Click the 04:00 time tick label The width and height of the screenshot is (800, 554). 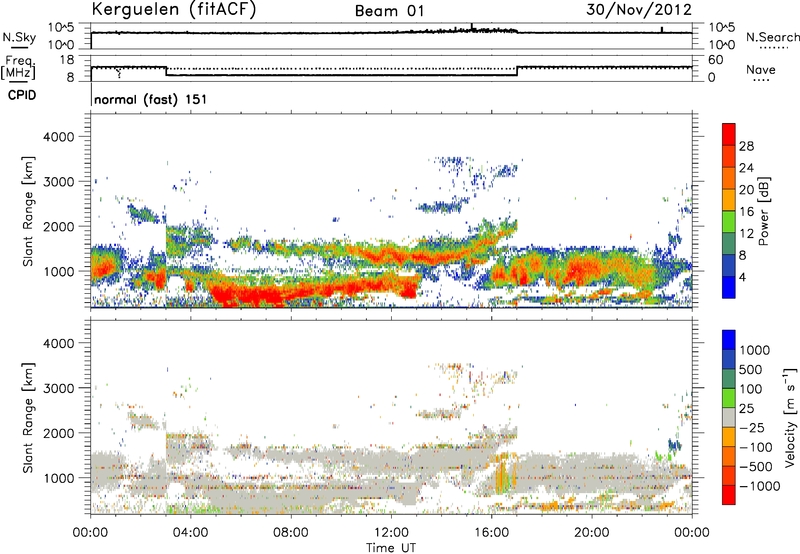tap(190, 533)
